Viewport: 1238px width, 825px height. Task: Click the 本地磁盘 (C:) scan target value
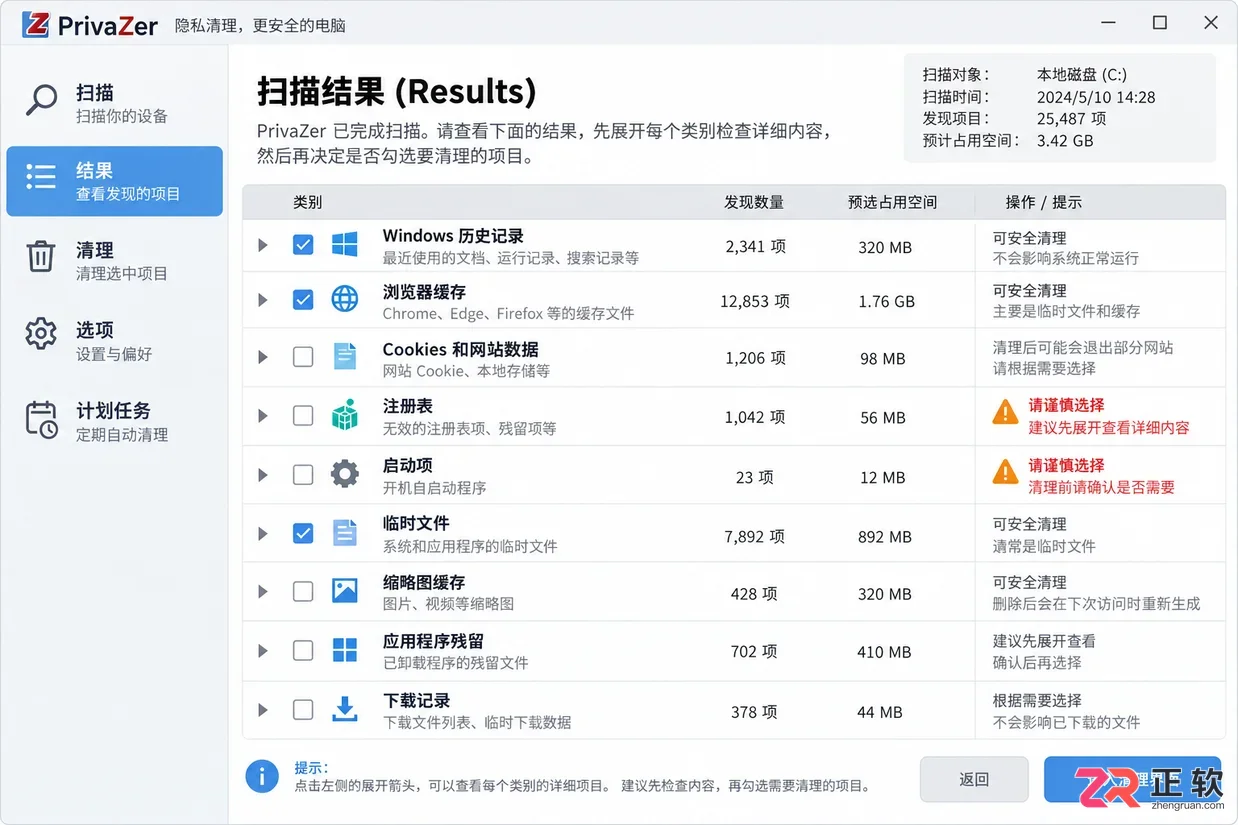(1082, 75)
